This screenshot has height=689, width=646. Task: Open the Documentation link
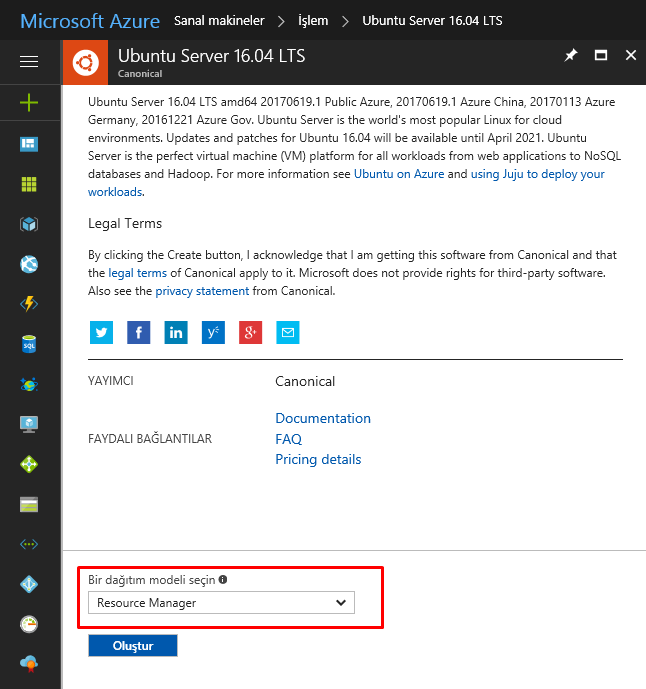point(323,418)
